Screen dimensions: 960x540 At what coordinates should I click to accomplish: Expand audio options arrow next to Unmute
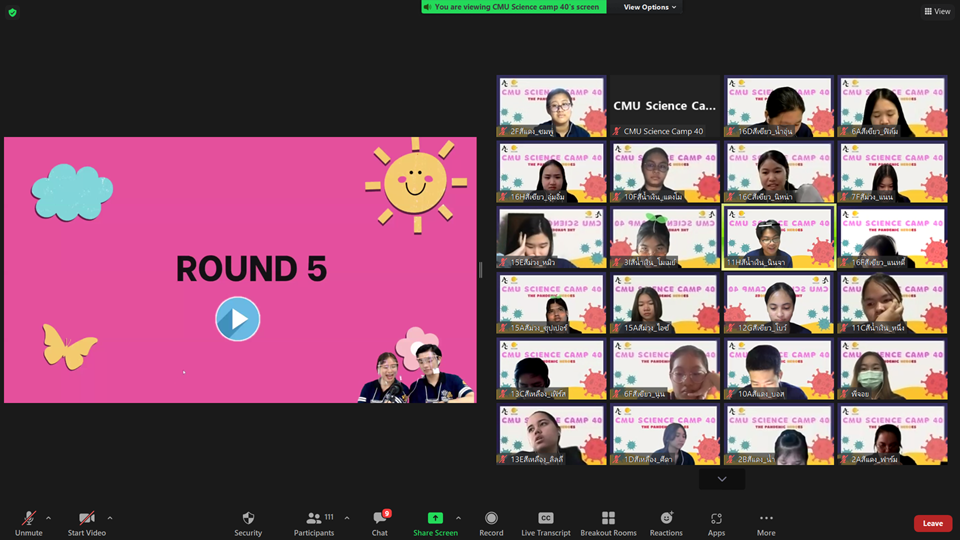coord(49,518)
